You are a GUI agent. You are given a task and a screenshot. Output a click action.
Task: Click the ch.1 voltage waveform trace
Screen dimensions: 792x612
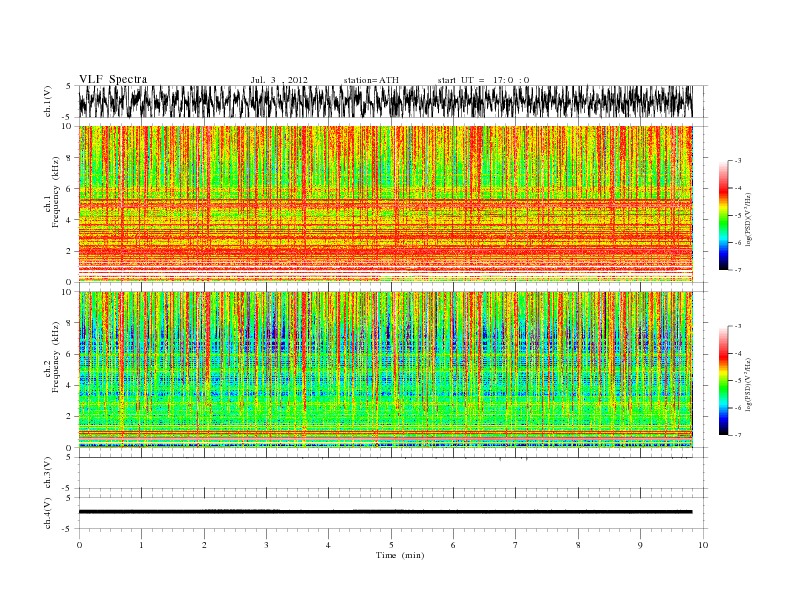tap(385, 101)
